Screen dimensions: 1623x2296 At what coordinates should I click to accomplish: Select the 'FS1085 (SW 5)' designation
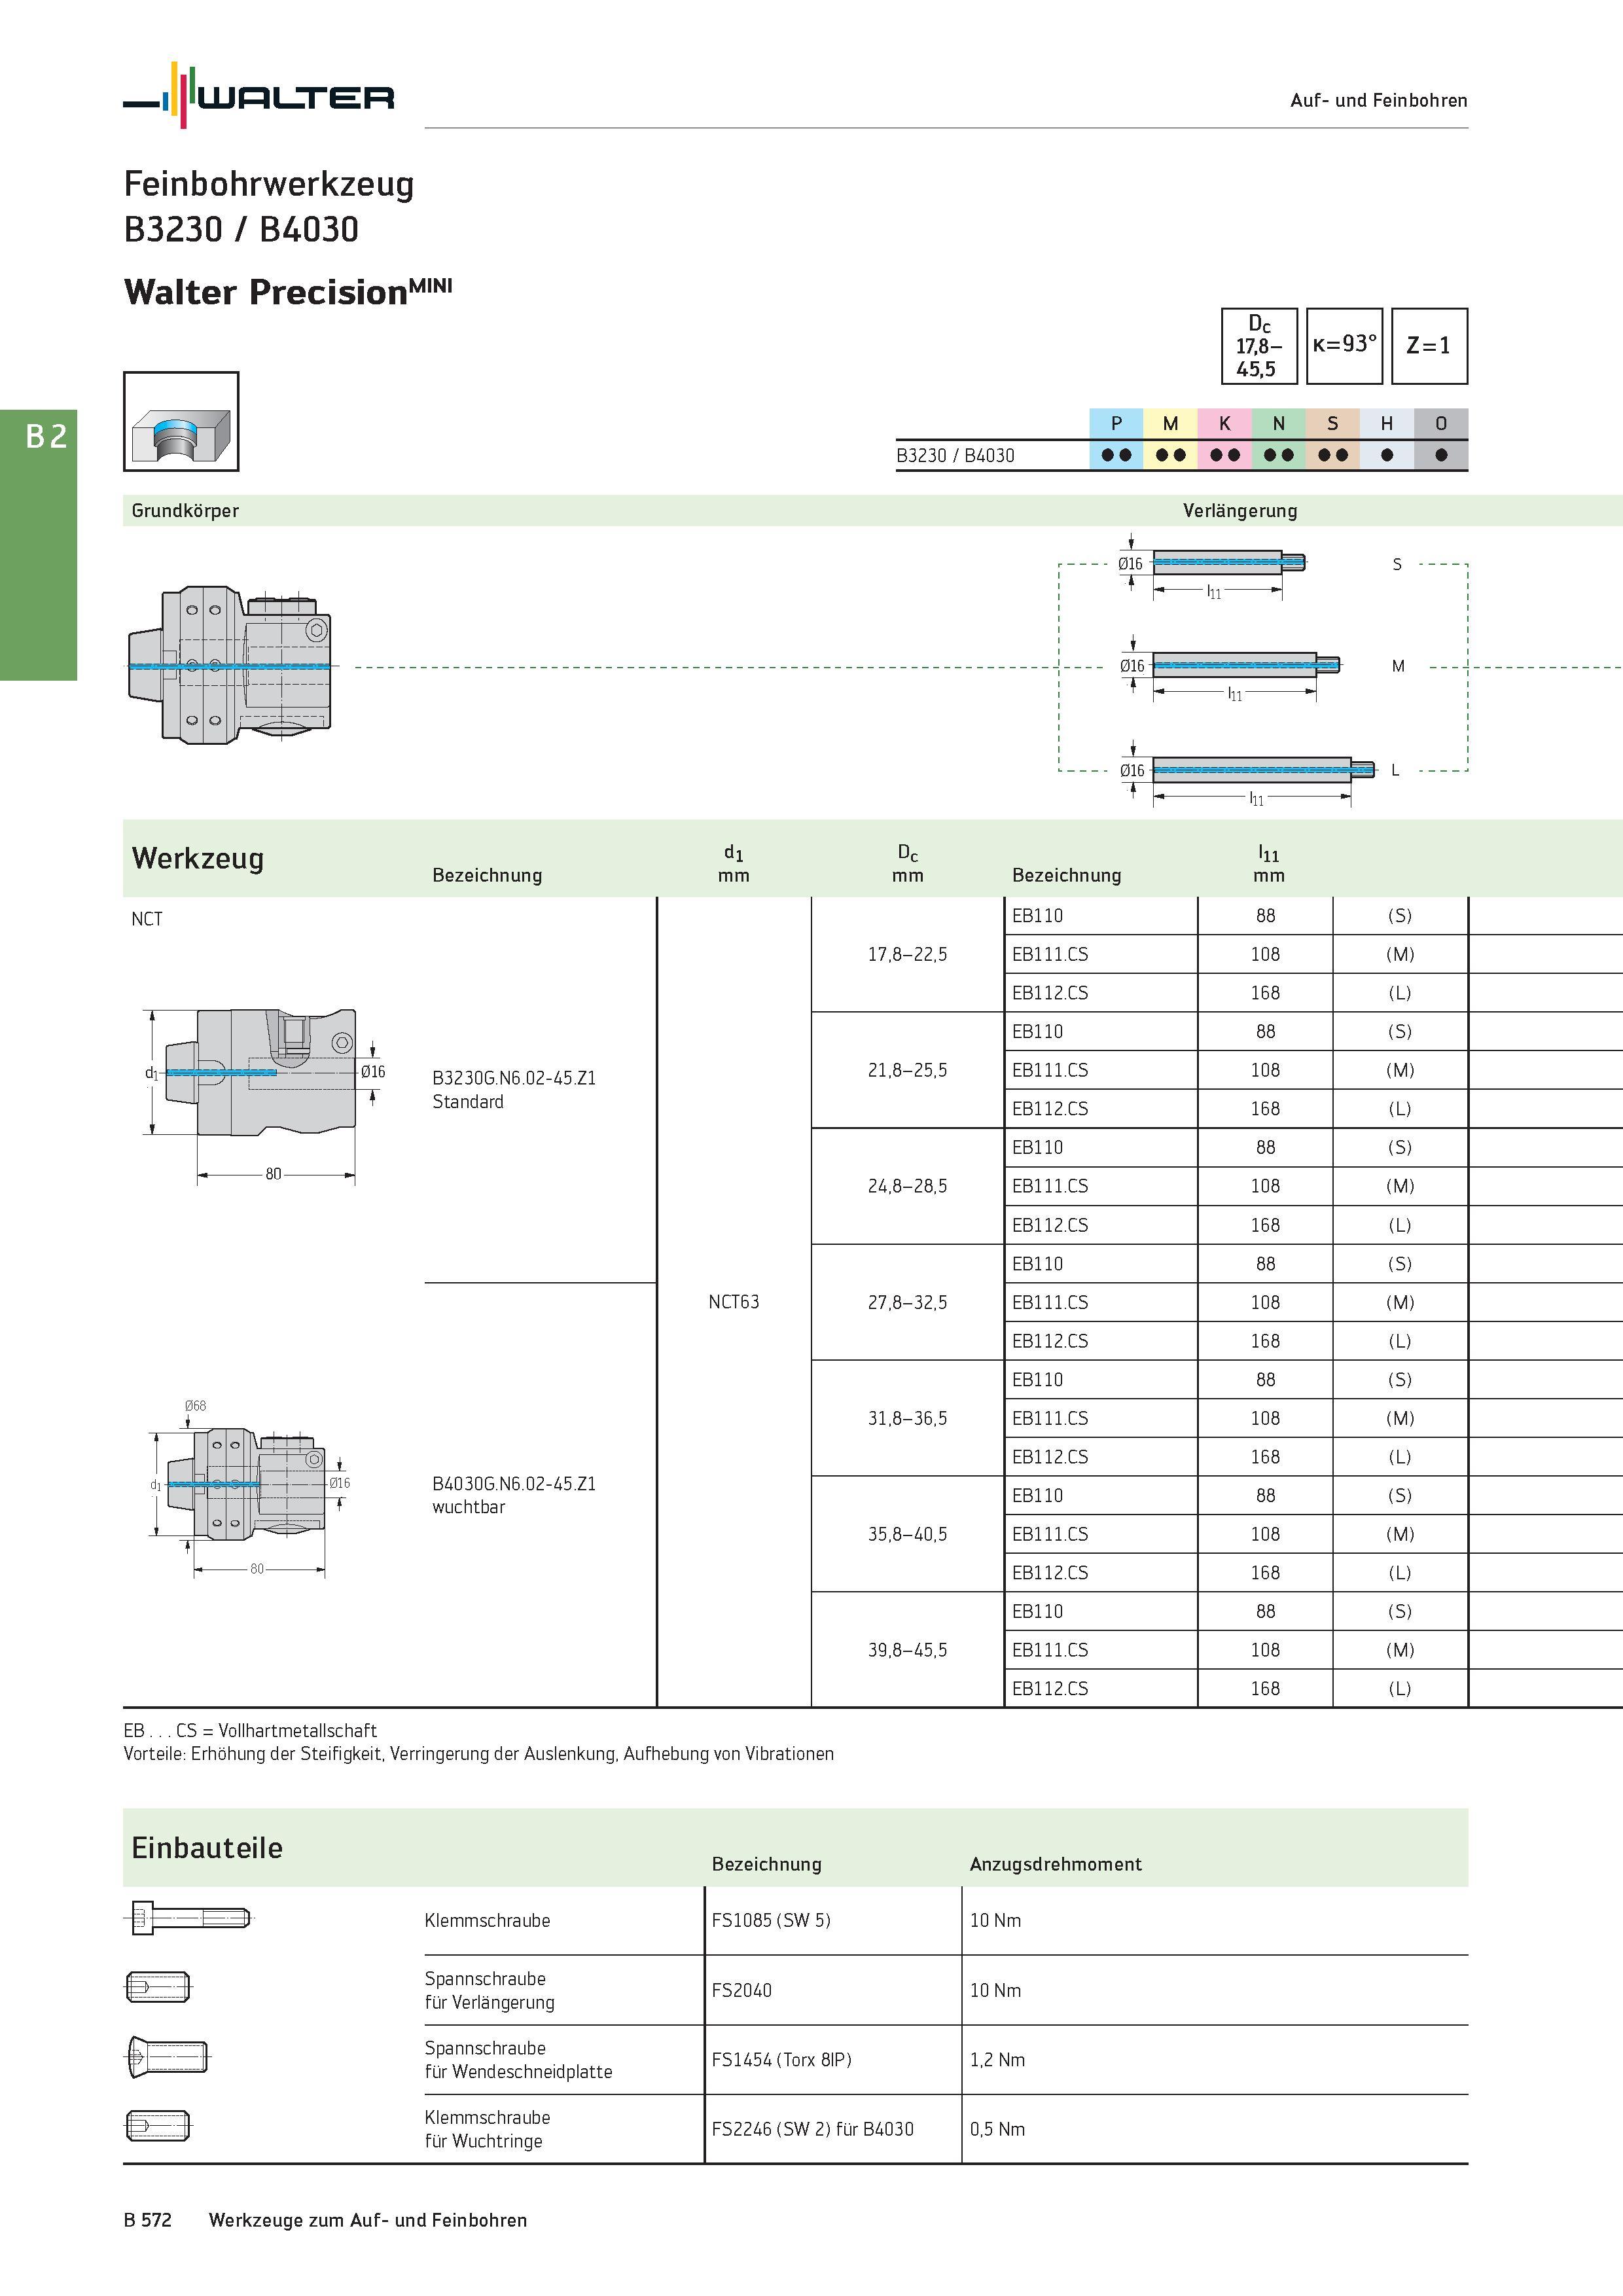[x=771, y=1920]
